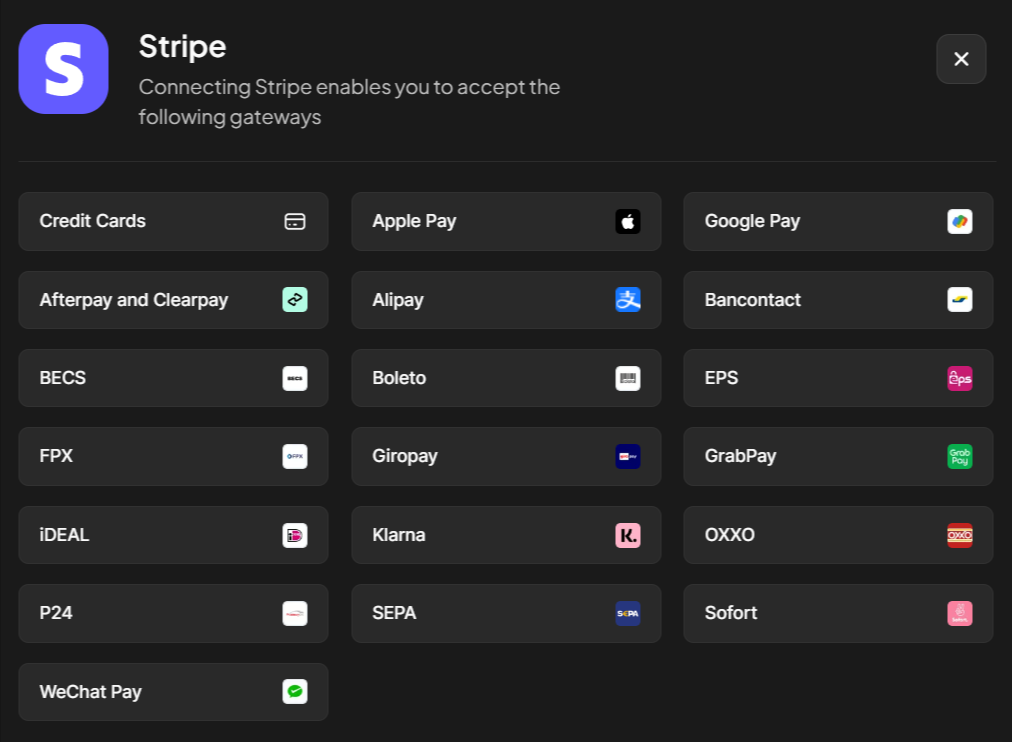Select the SEPA icon

point(627,613)
